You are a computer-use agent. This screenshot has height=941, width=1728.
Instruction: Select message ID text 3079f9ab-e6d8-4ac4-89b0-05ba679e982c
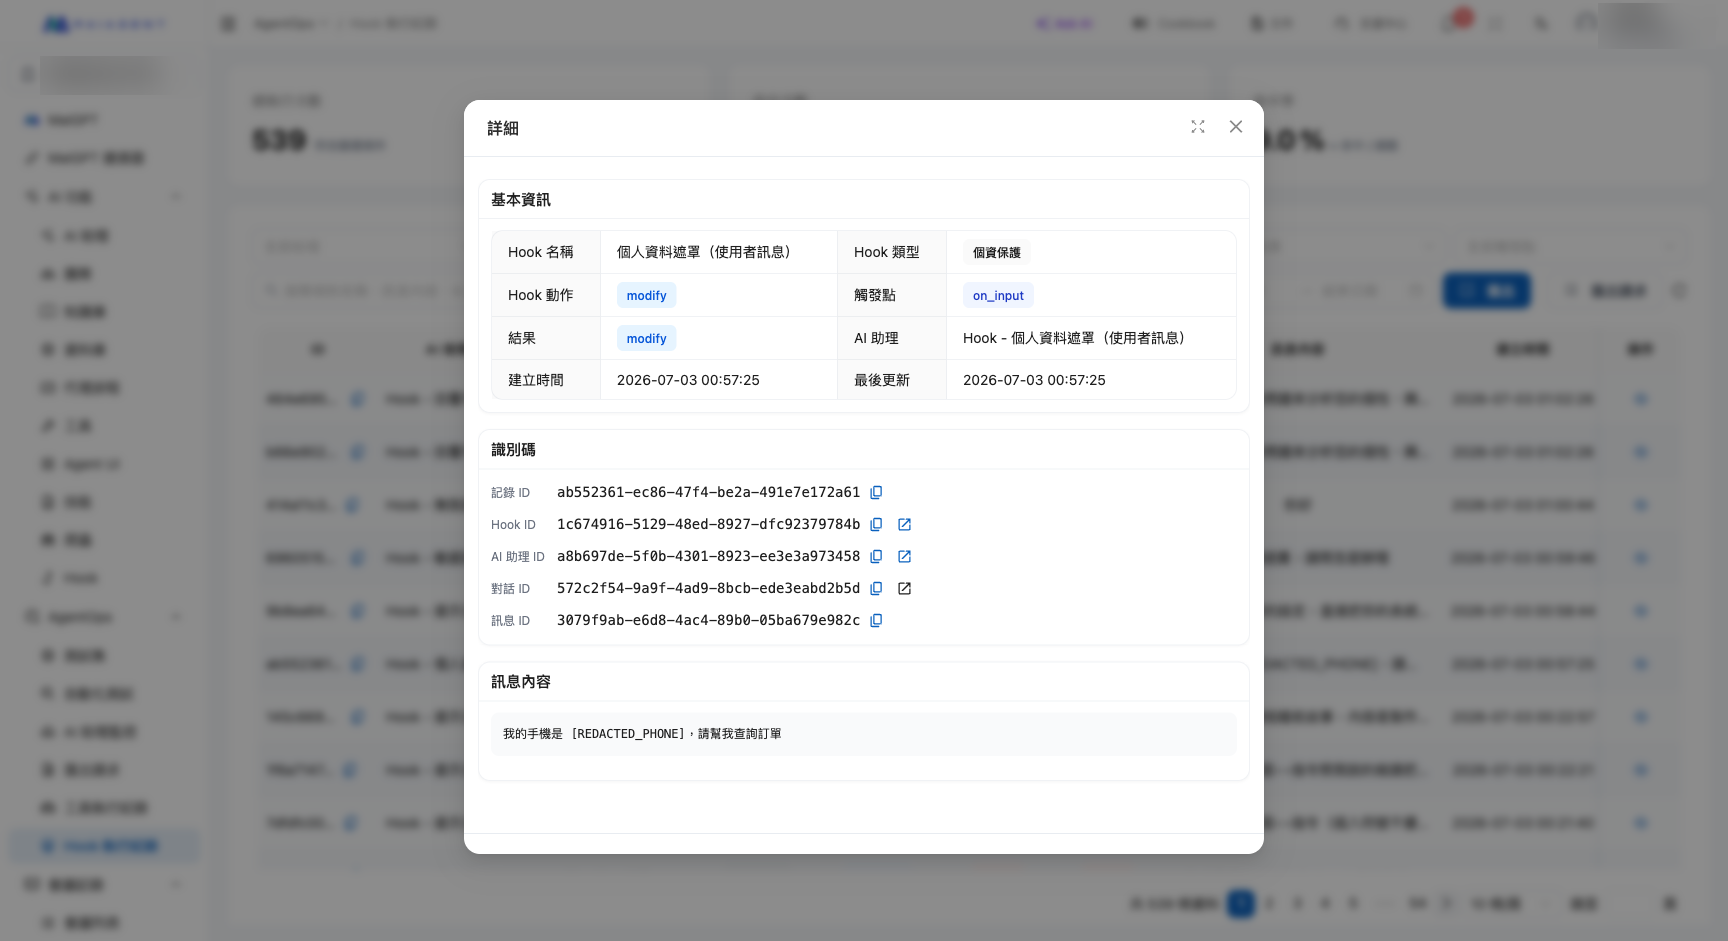[708, 620]
